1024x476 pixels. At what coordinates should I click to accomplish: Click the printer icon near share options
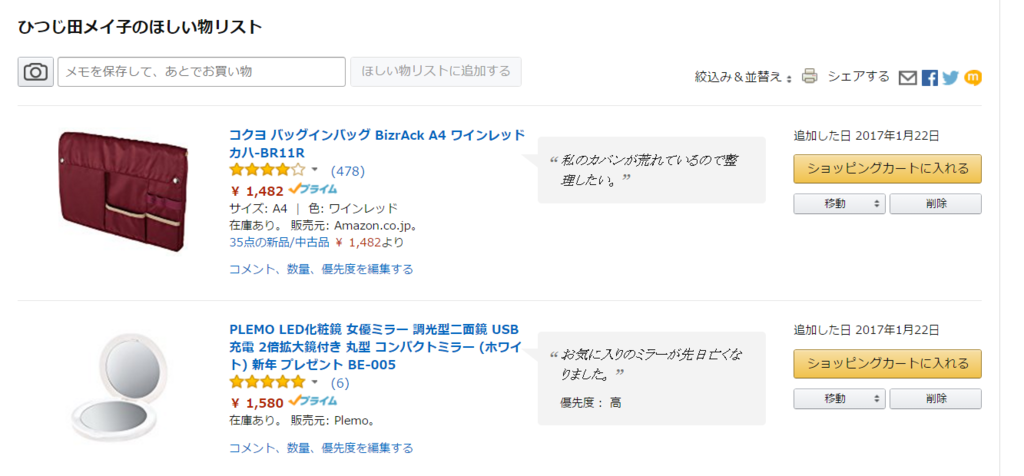tap(810, 76)
